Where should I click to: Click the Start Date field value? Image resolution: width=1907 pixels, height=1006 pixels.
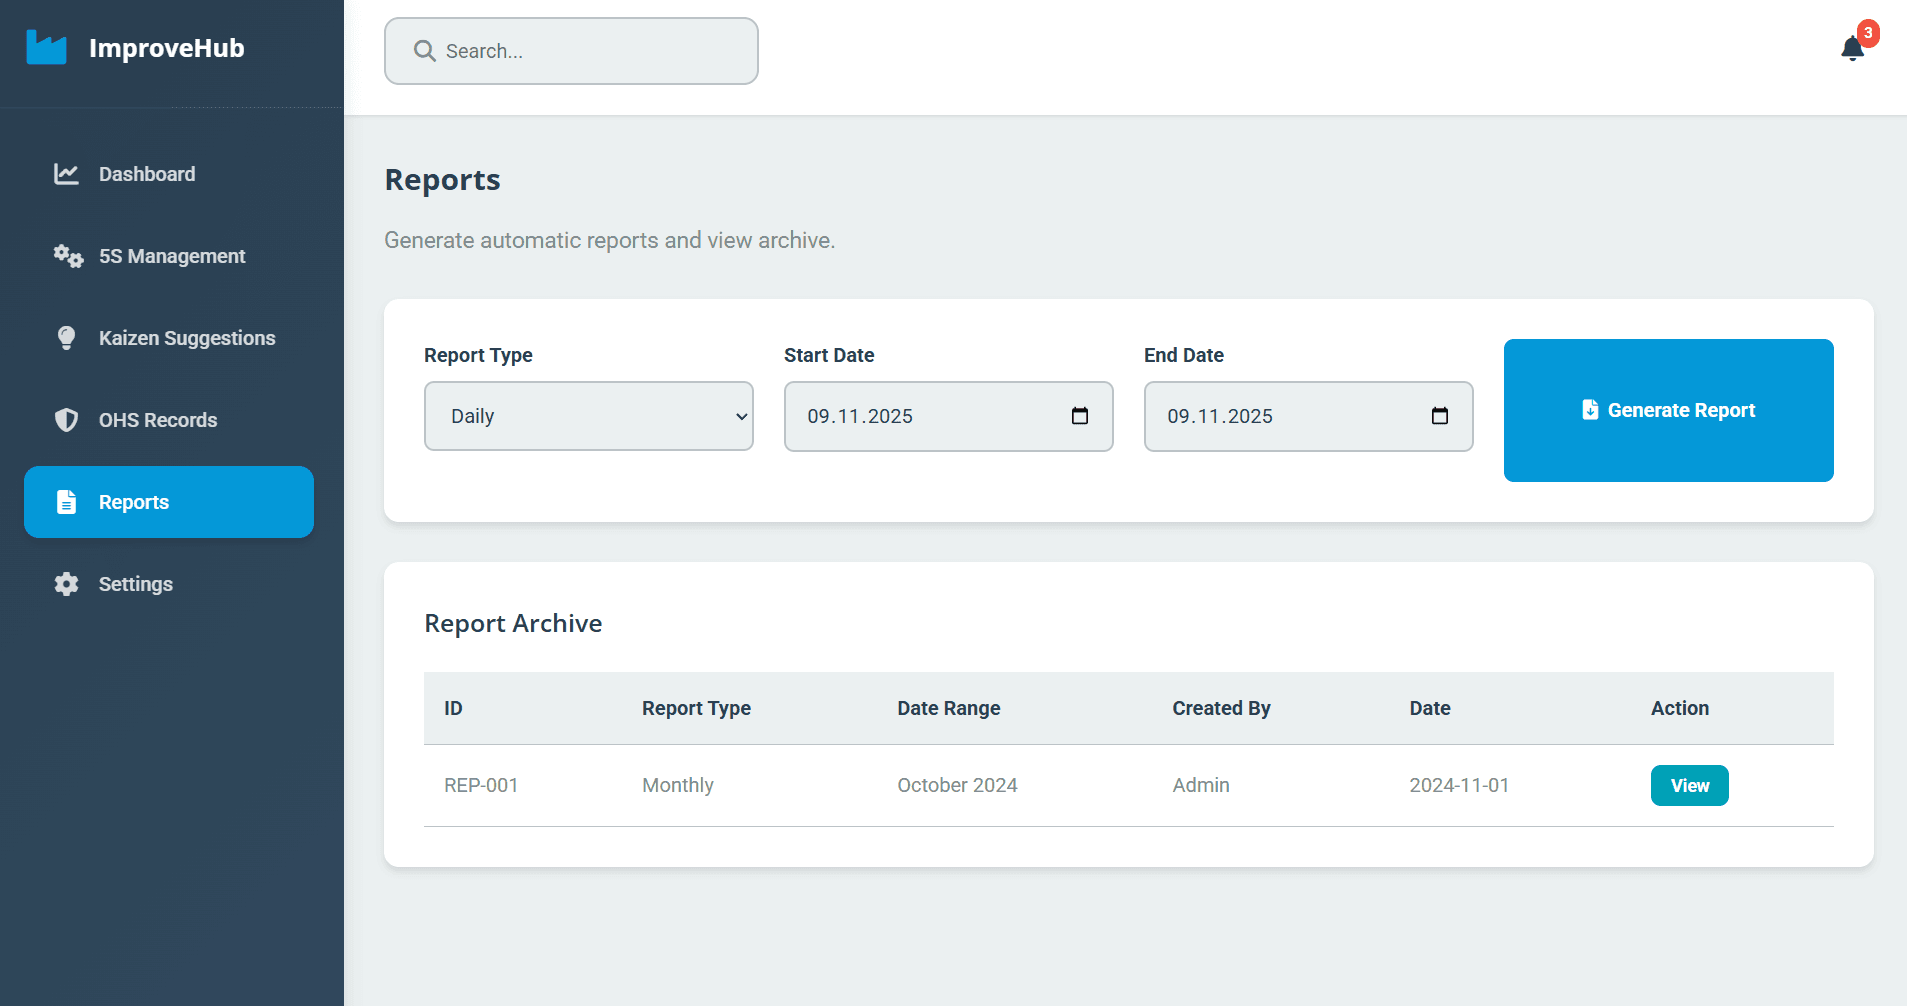pos(860,416)
